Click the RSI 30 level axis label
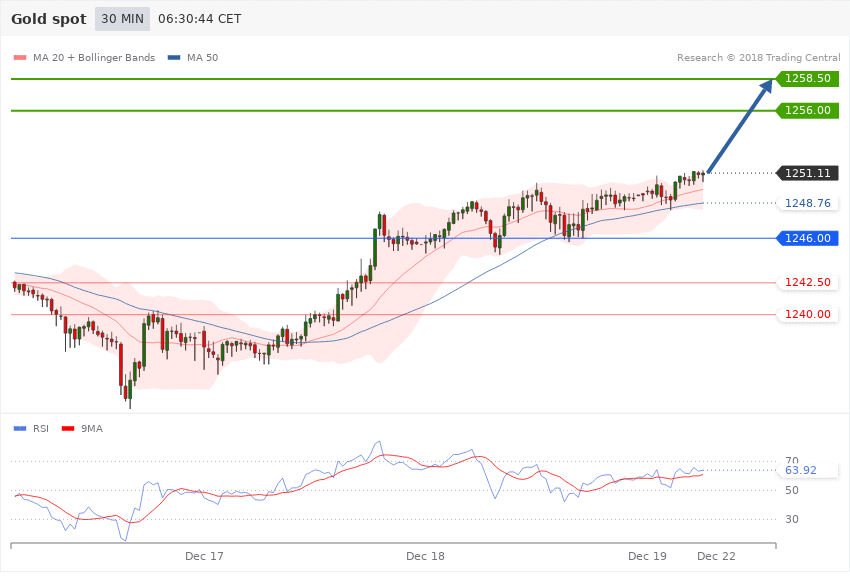850x576 pixels. coord(792,519)
